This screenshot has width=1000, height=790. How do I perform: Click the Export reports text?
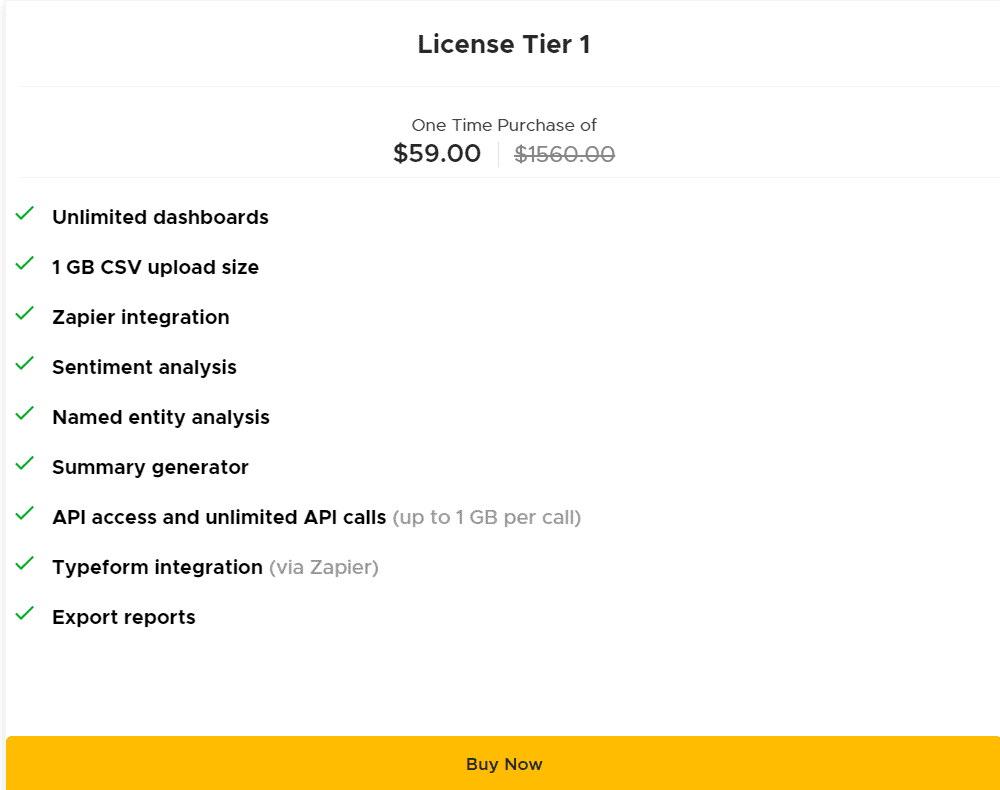[x=123, y=617]
